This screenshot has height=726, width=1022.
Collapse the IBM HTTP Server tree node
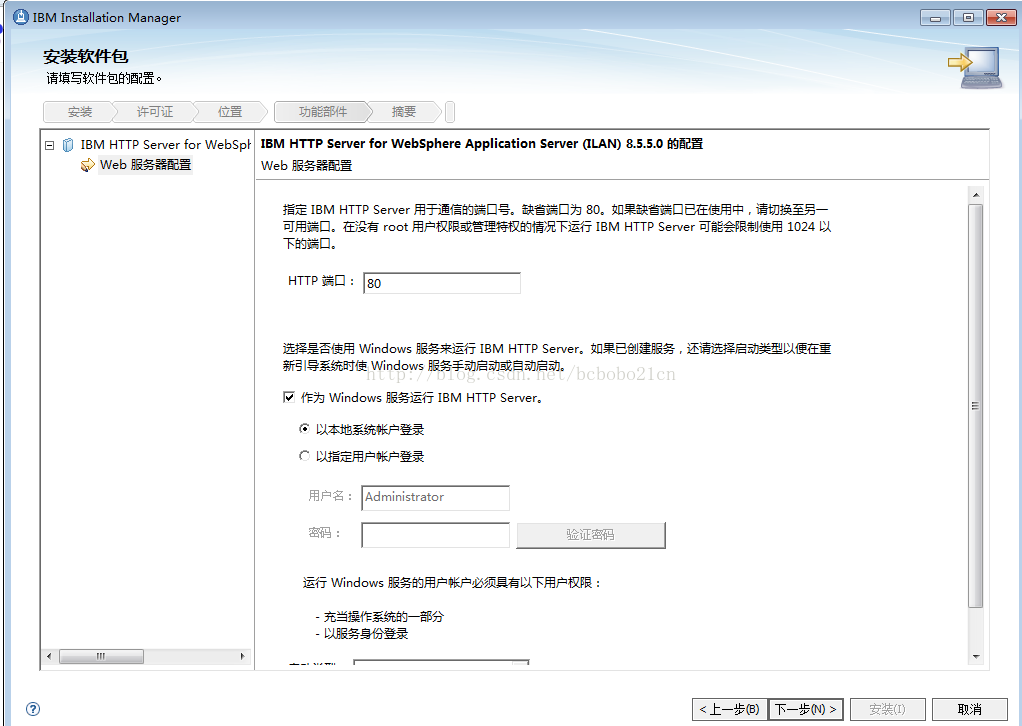50,145
